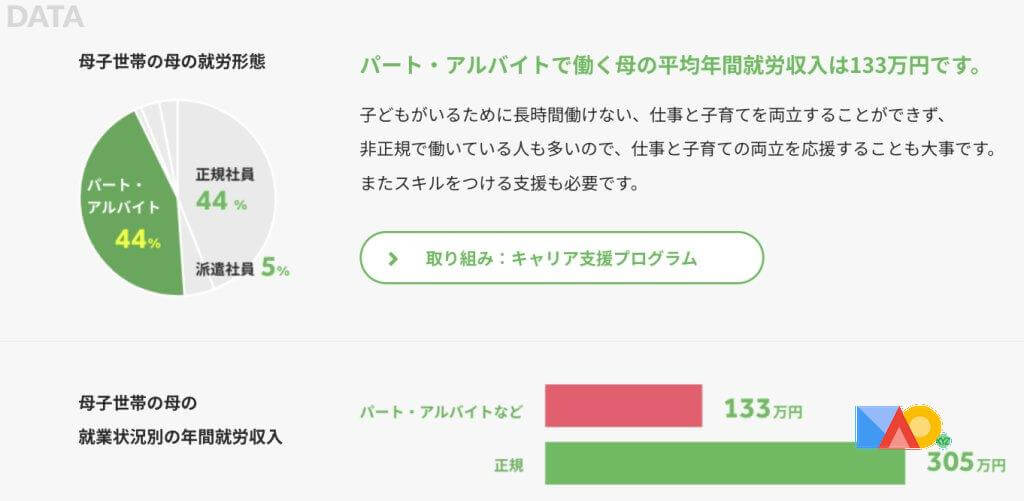Click the DATA section heading
The width and height of the screenshot is (1024, 501).
pos(45,17)
